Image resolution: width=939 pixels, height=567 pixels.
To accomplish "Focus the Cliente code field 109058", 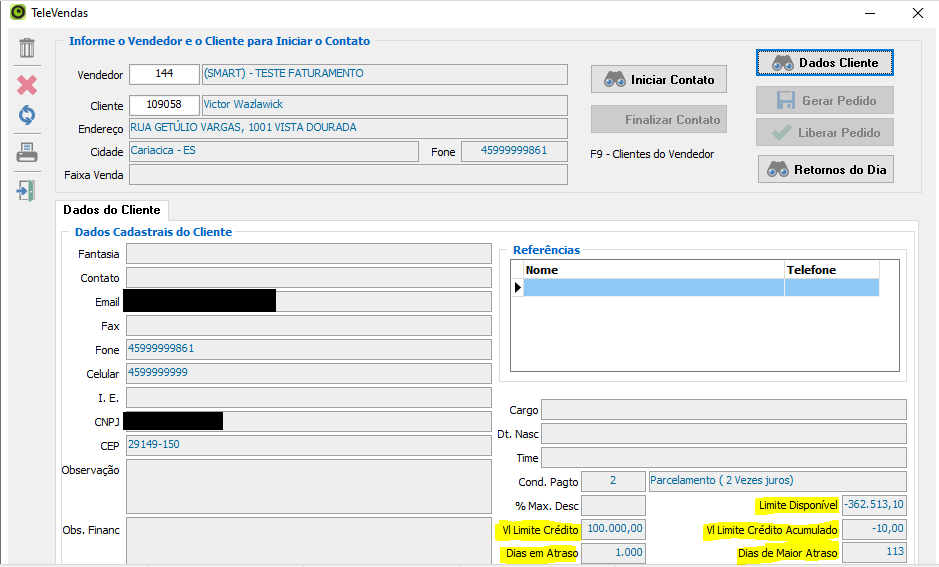I will point(164,105).
